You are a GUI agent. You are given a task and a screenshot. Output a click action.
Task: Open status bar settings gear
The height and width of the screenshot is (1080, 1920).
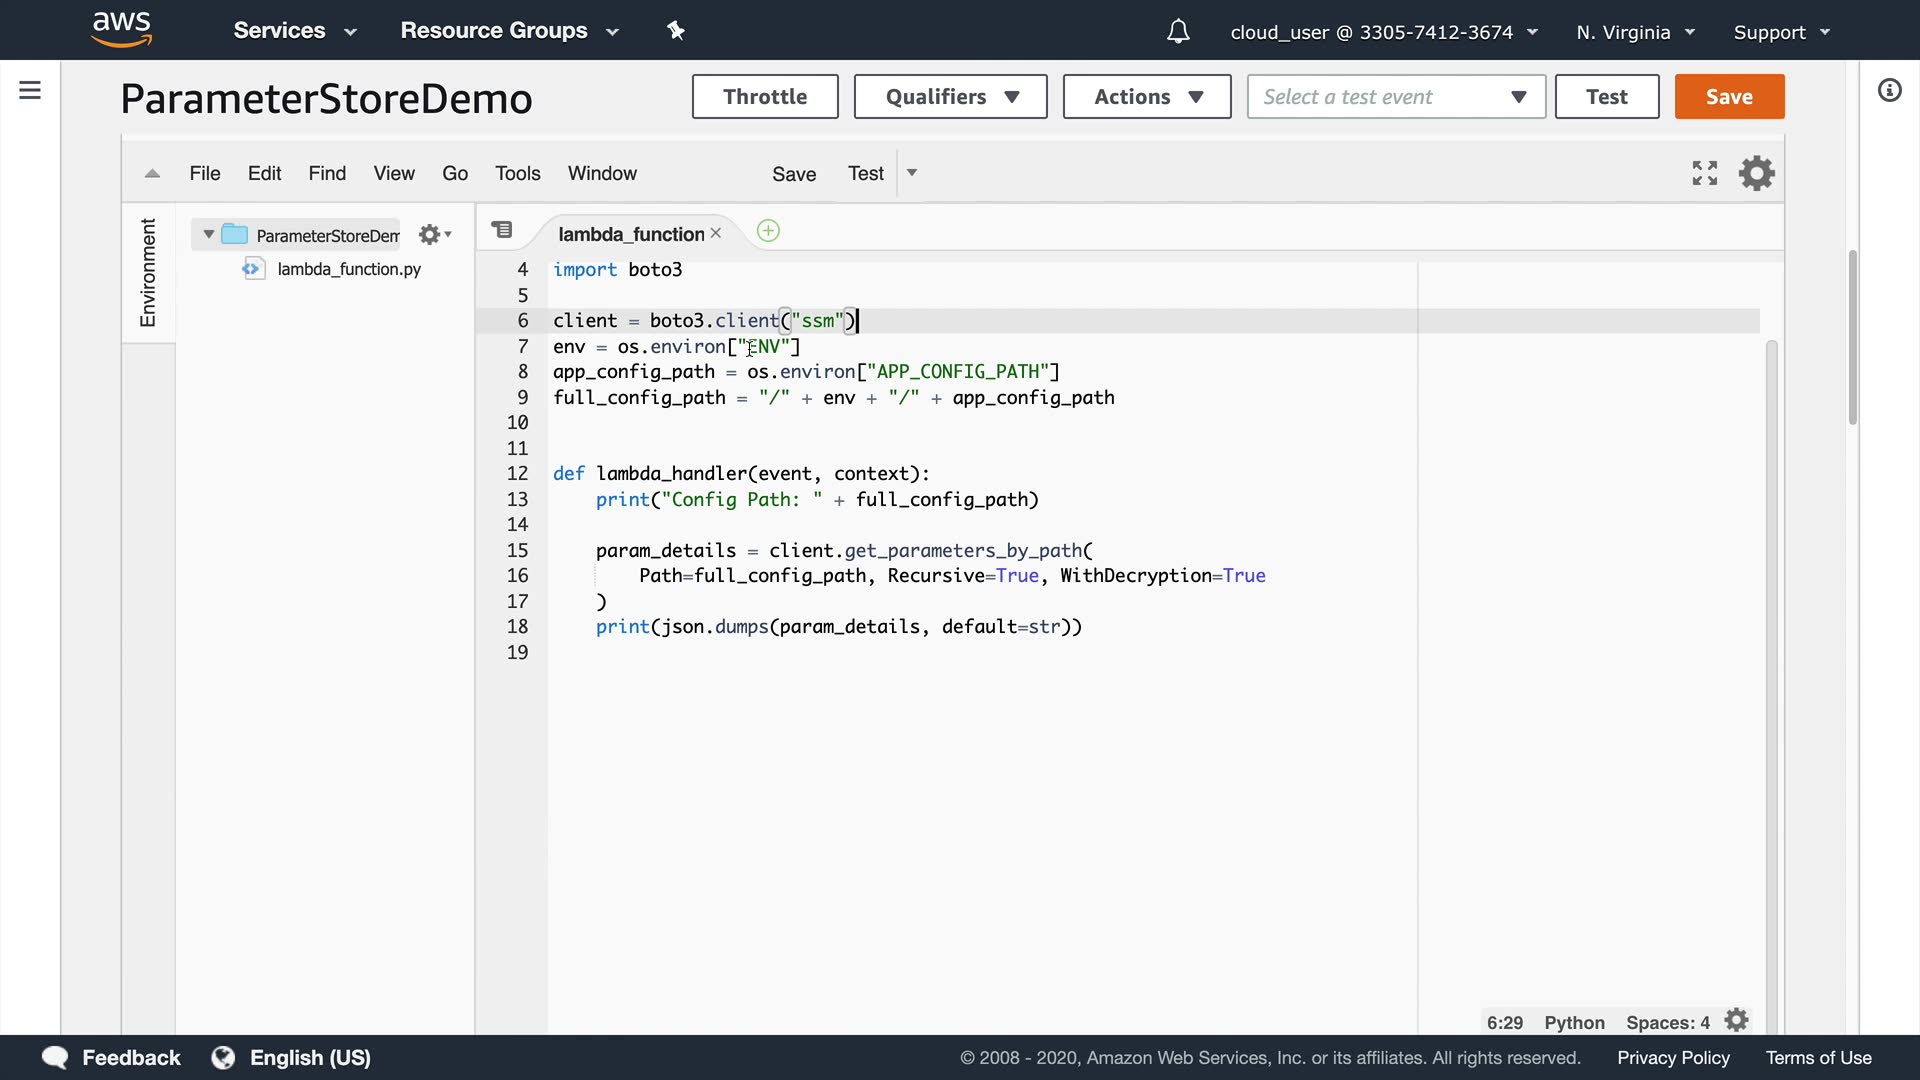click(1737, 1020)
